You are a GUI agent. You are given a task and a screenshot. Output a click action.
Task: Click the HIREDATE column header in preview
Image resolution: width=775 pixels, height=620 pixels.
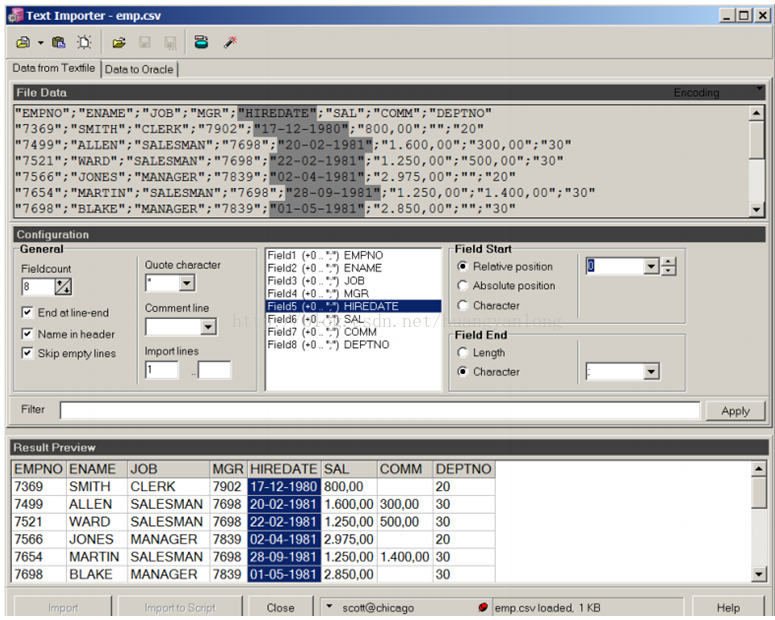click(x=284, y=469)
